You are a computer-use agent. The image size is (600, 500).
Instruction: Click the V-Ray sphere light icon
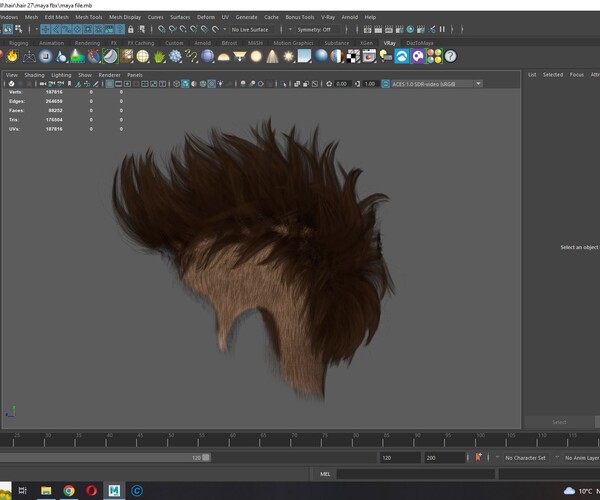(x=256, y=57)
